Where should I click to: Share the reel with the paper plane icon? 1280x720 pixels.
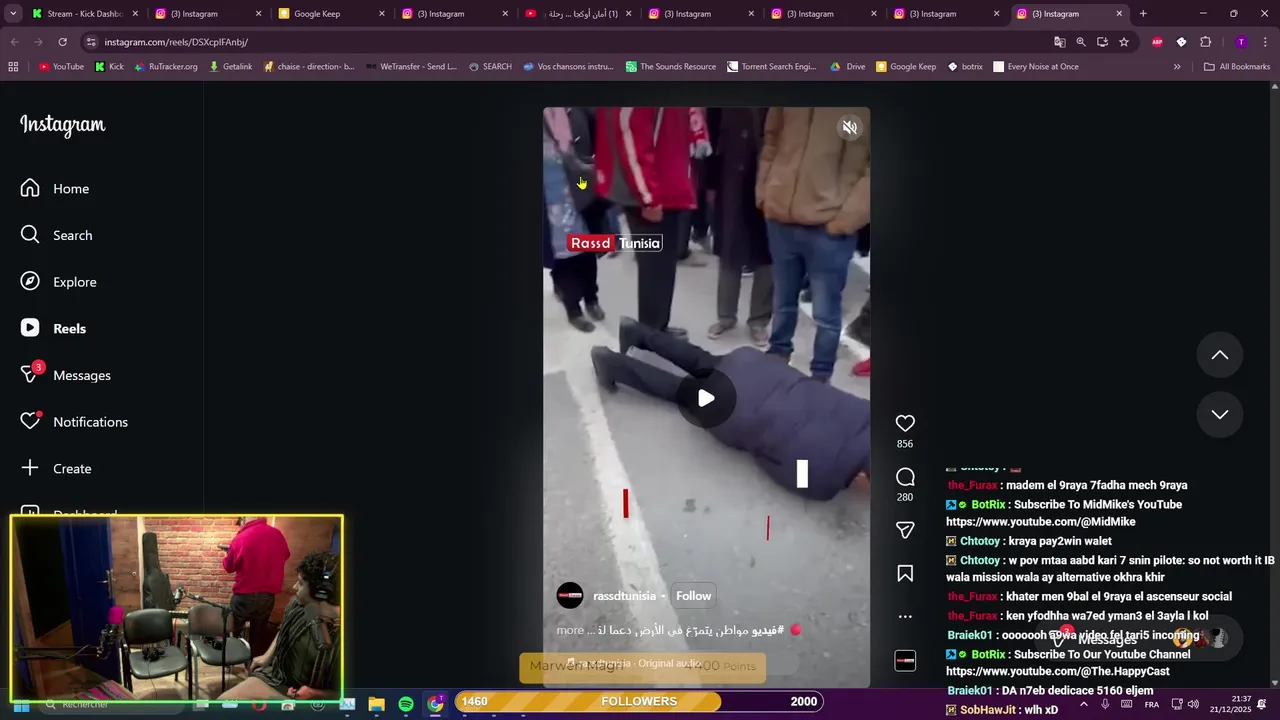tap(905, 530)
